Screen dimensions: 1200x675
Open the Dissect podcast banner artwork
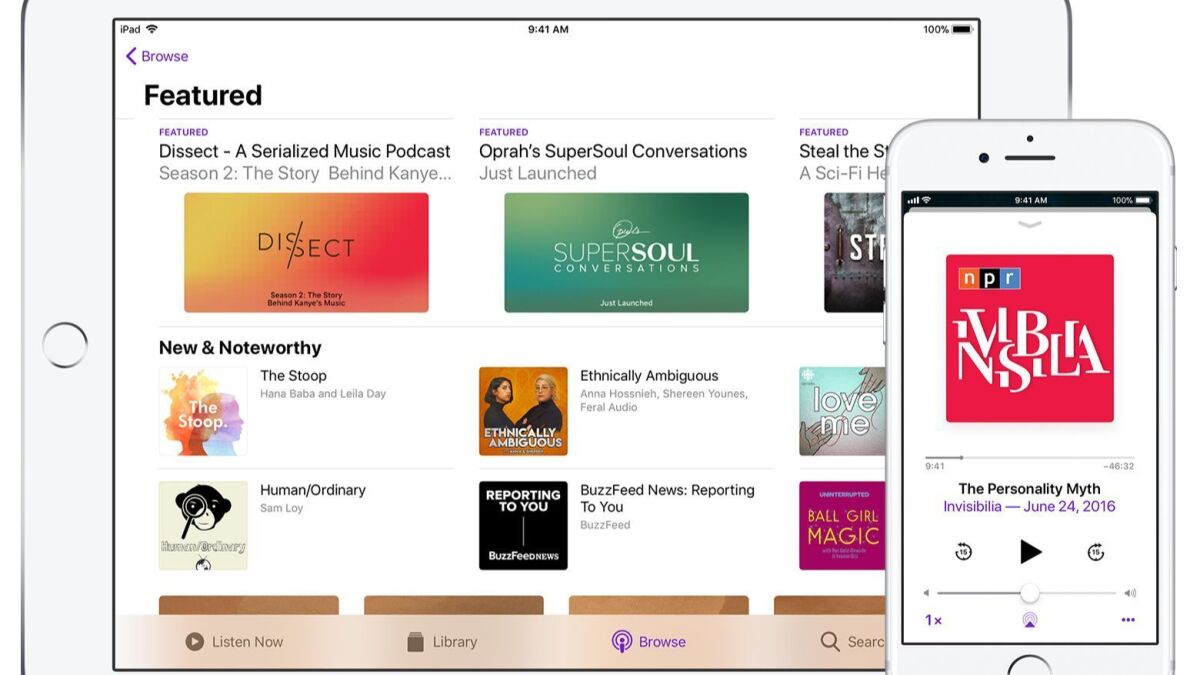click(x=306, y=252)
